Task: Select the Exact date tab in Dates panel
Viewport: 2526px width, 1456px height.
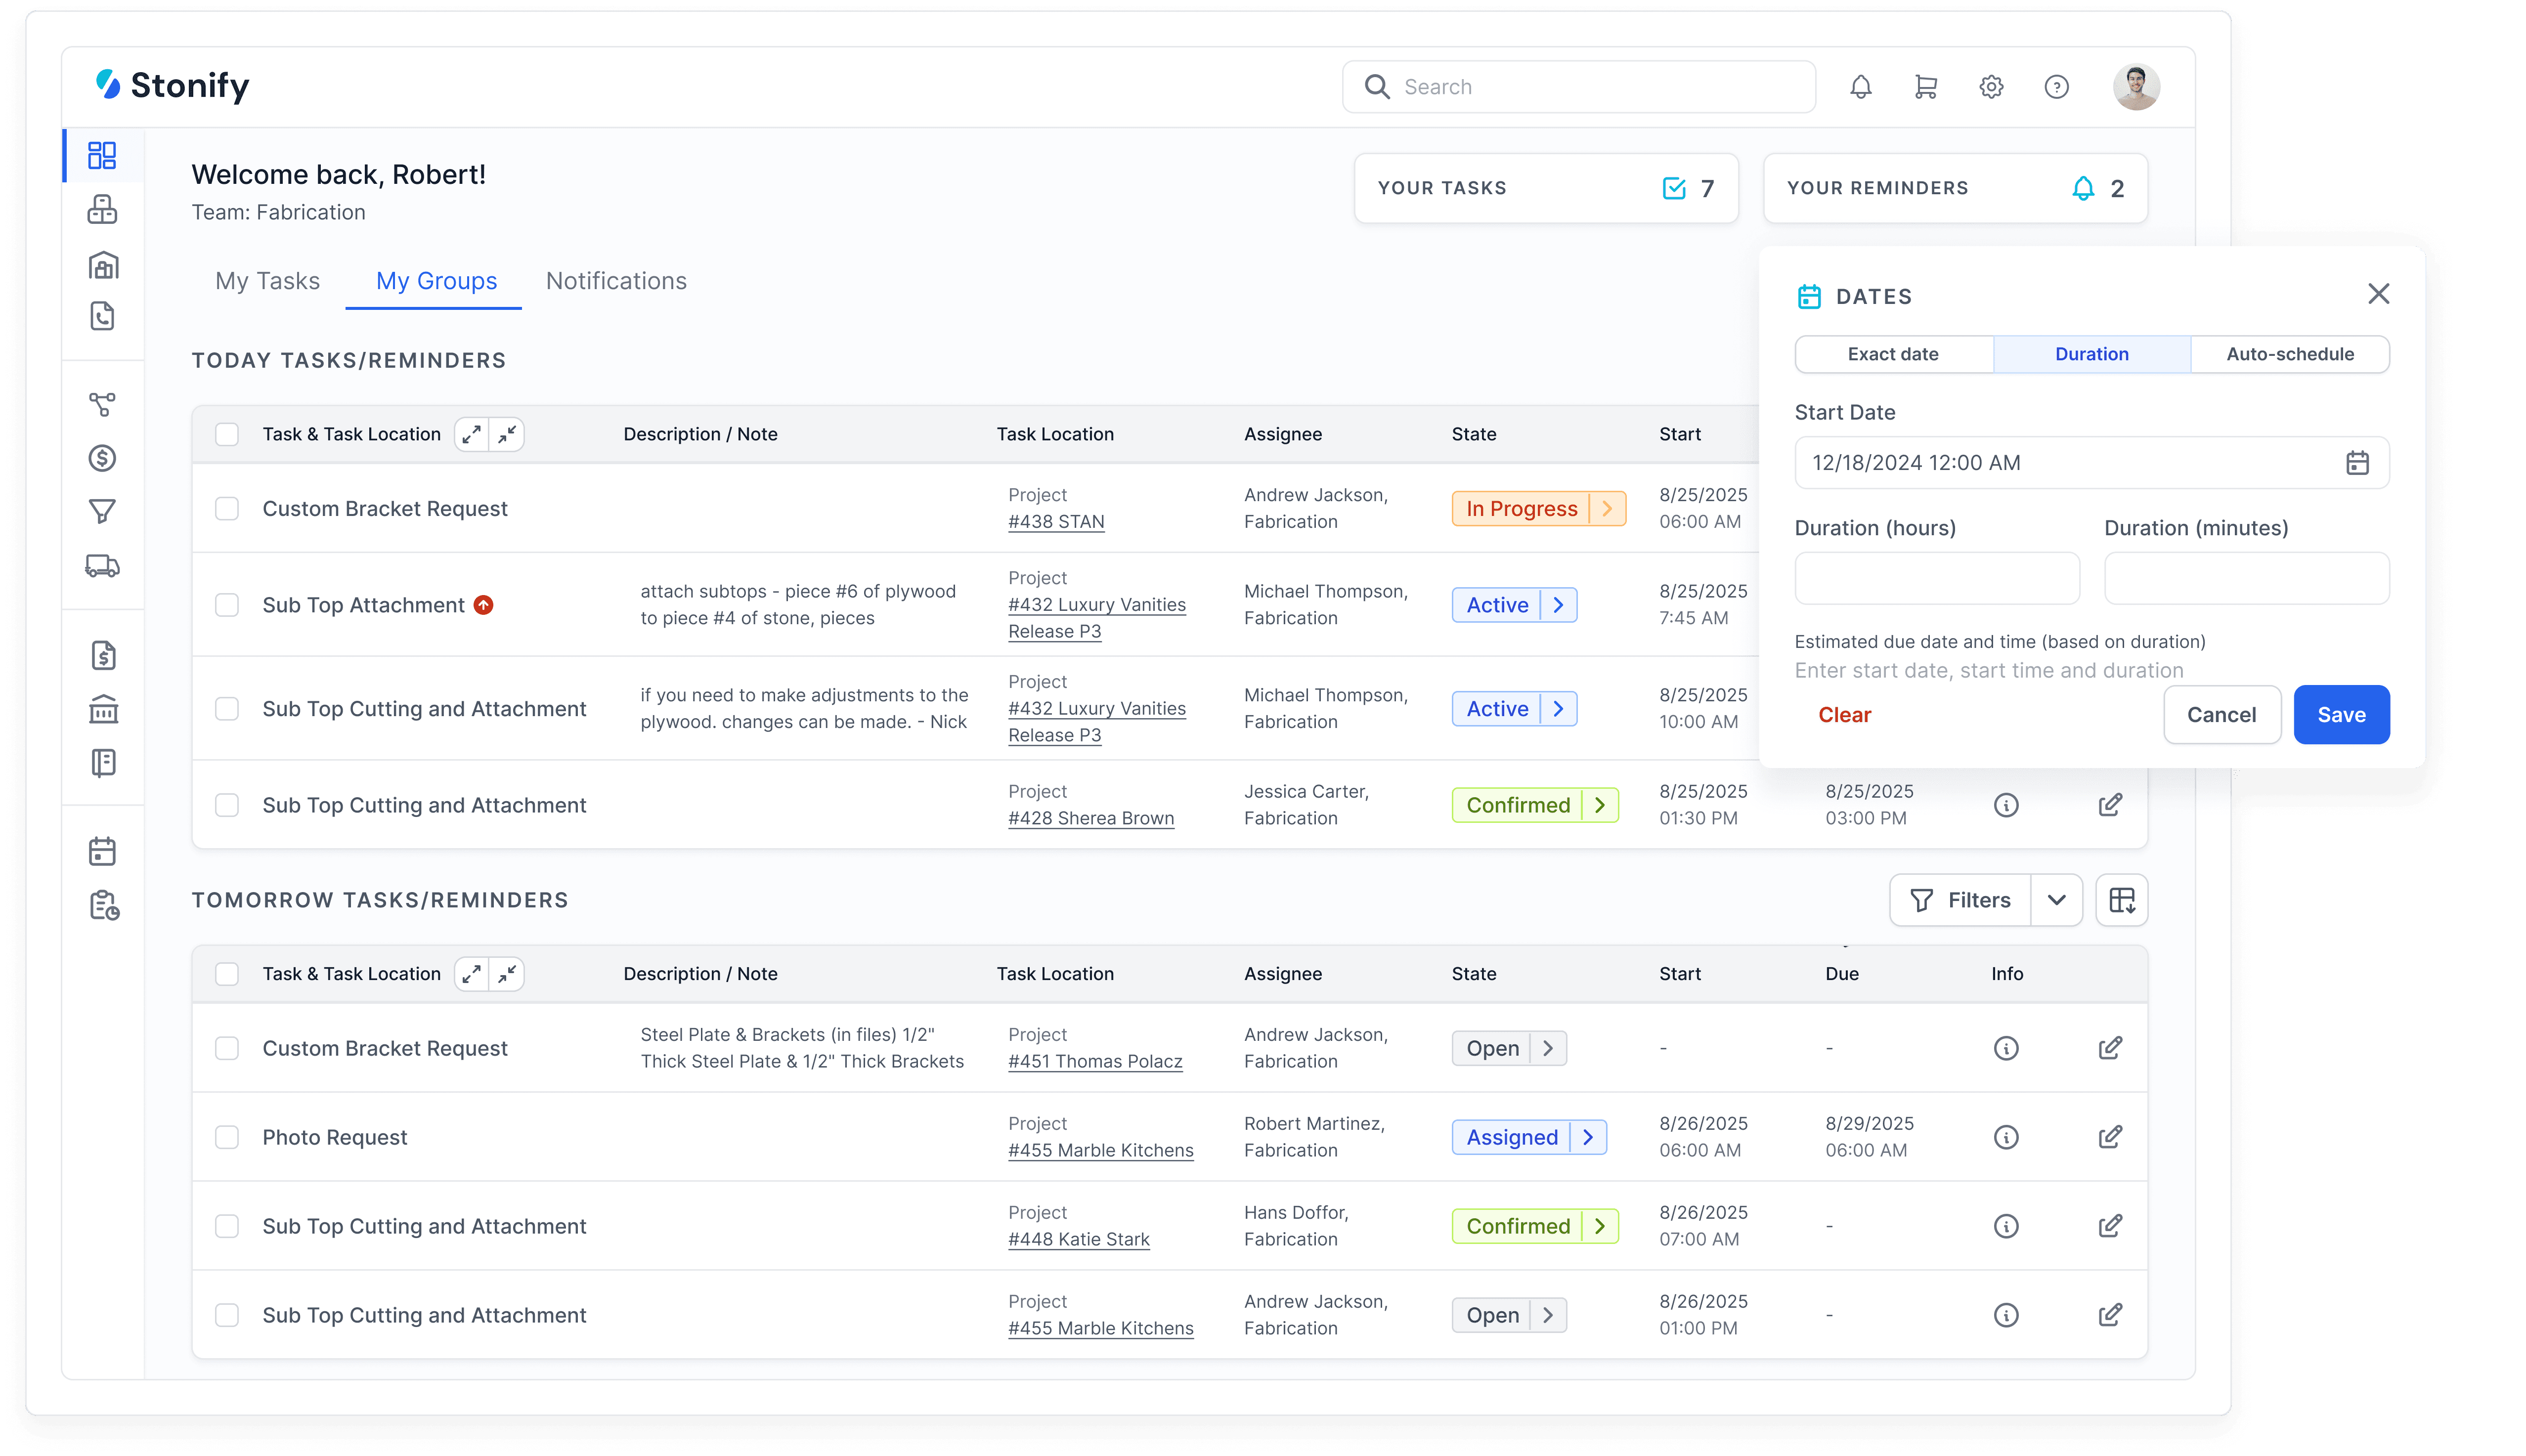Action: tap(1893, 354)
